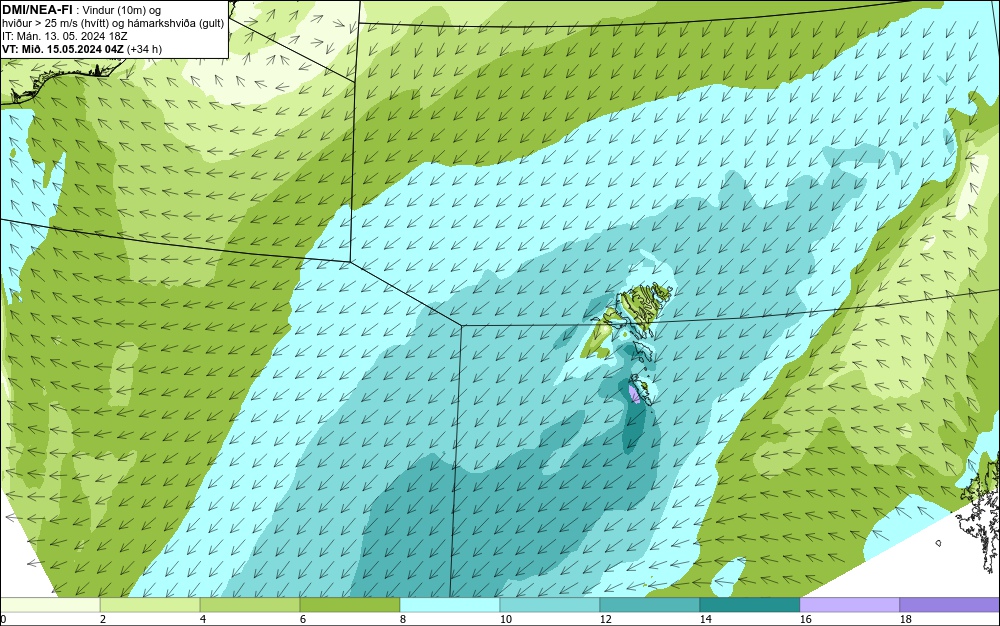Click the '(+34 h)' forecast offset text

coord(144,49)
